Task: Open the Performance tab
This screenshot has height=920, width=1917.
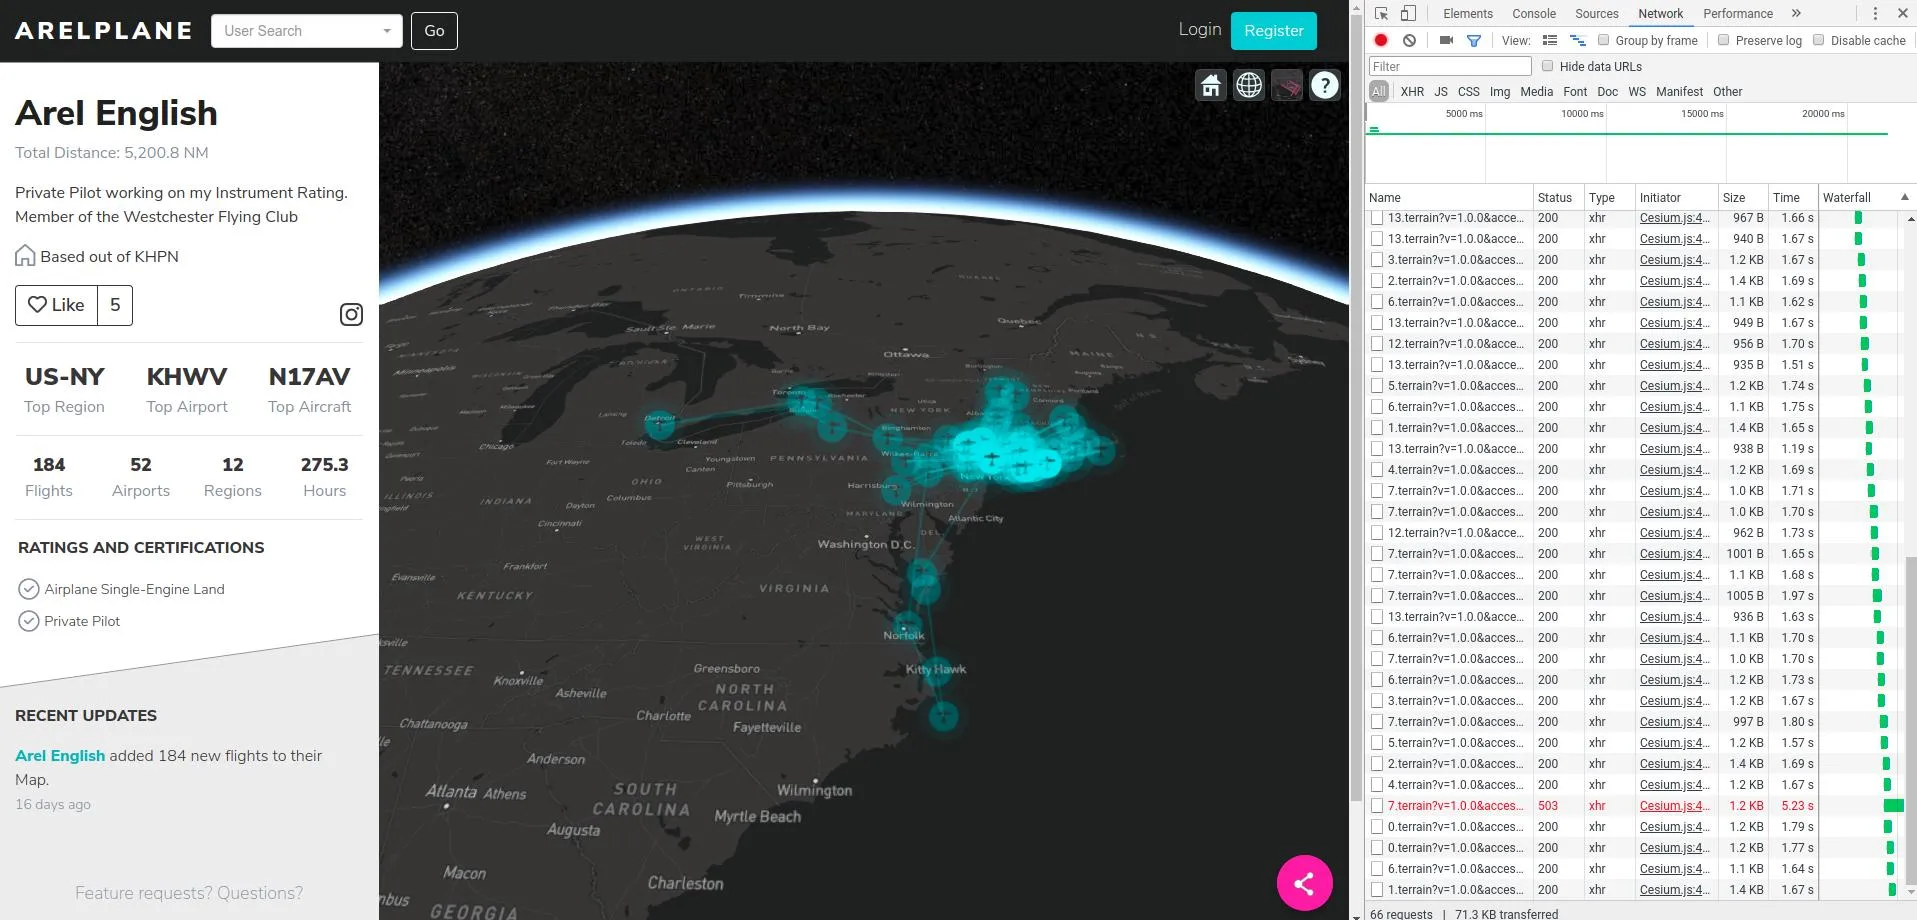Action: (1738, 14)
